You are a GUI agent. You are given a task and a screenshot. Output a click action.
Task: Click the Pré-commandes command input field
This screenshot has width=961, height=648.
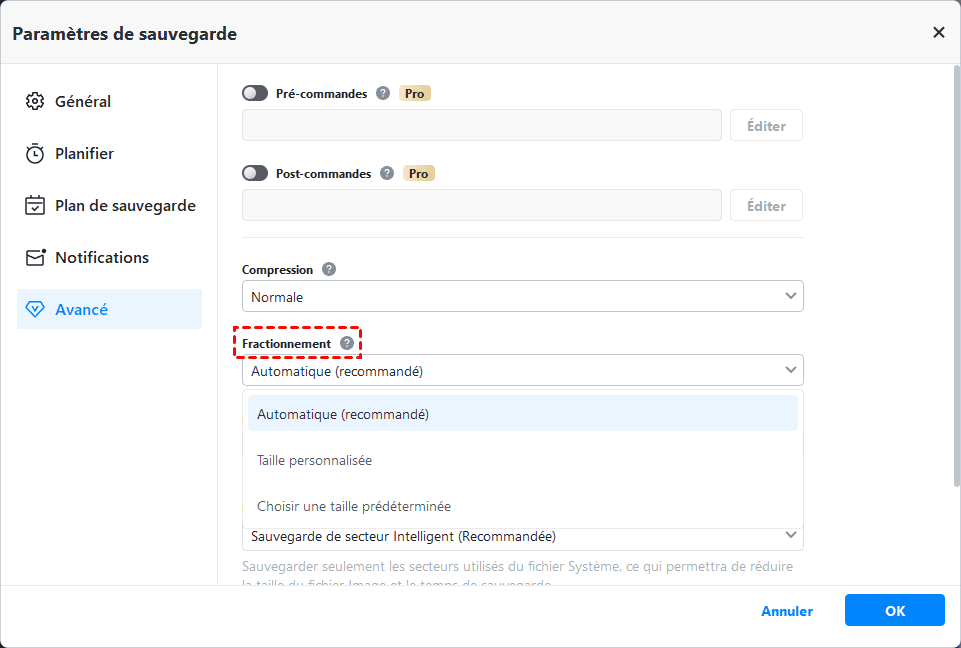coord(481,125)
